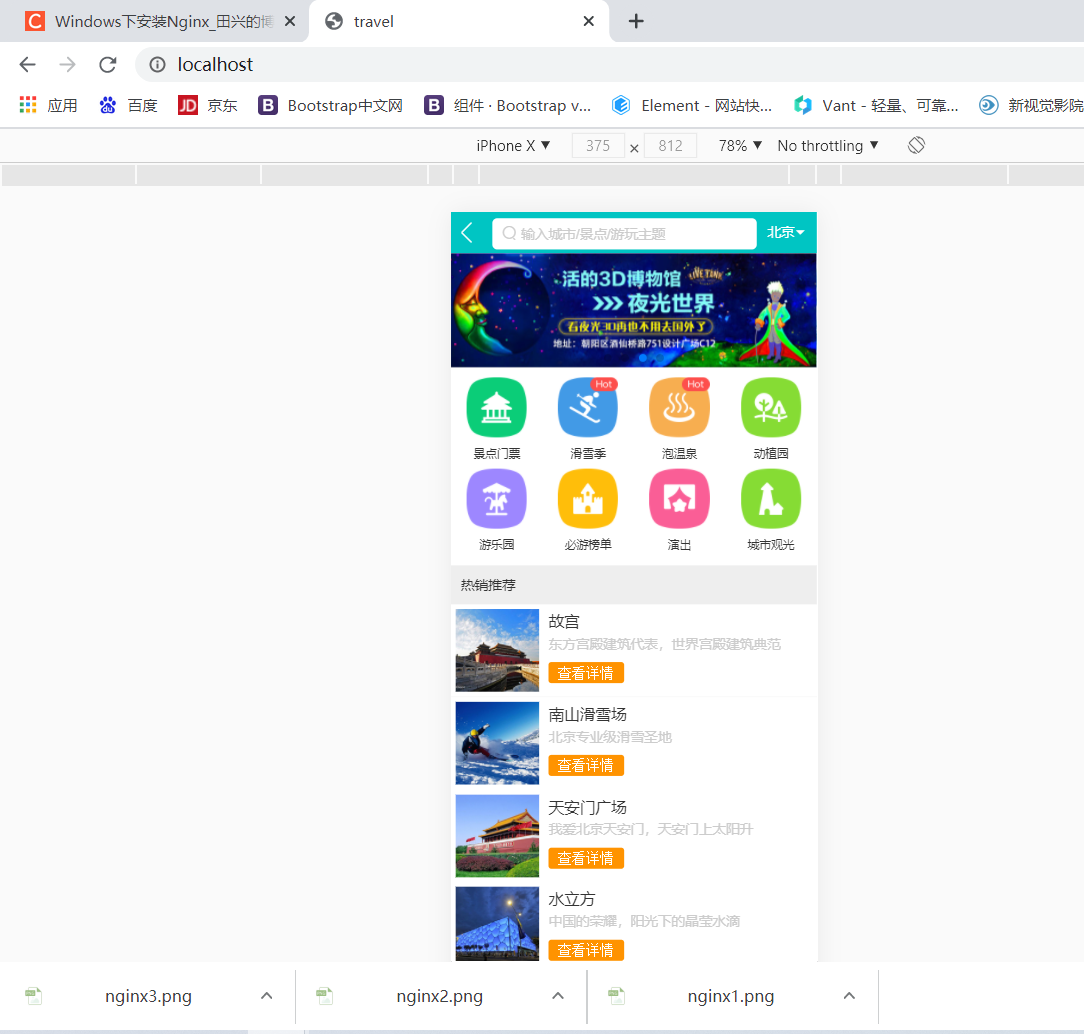Click the 水立方 thumbnail image
The image size is (1084, 1034).
click(497, 924)
